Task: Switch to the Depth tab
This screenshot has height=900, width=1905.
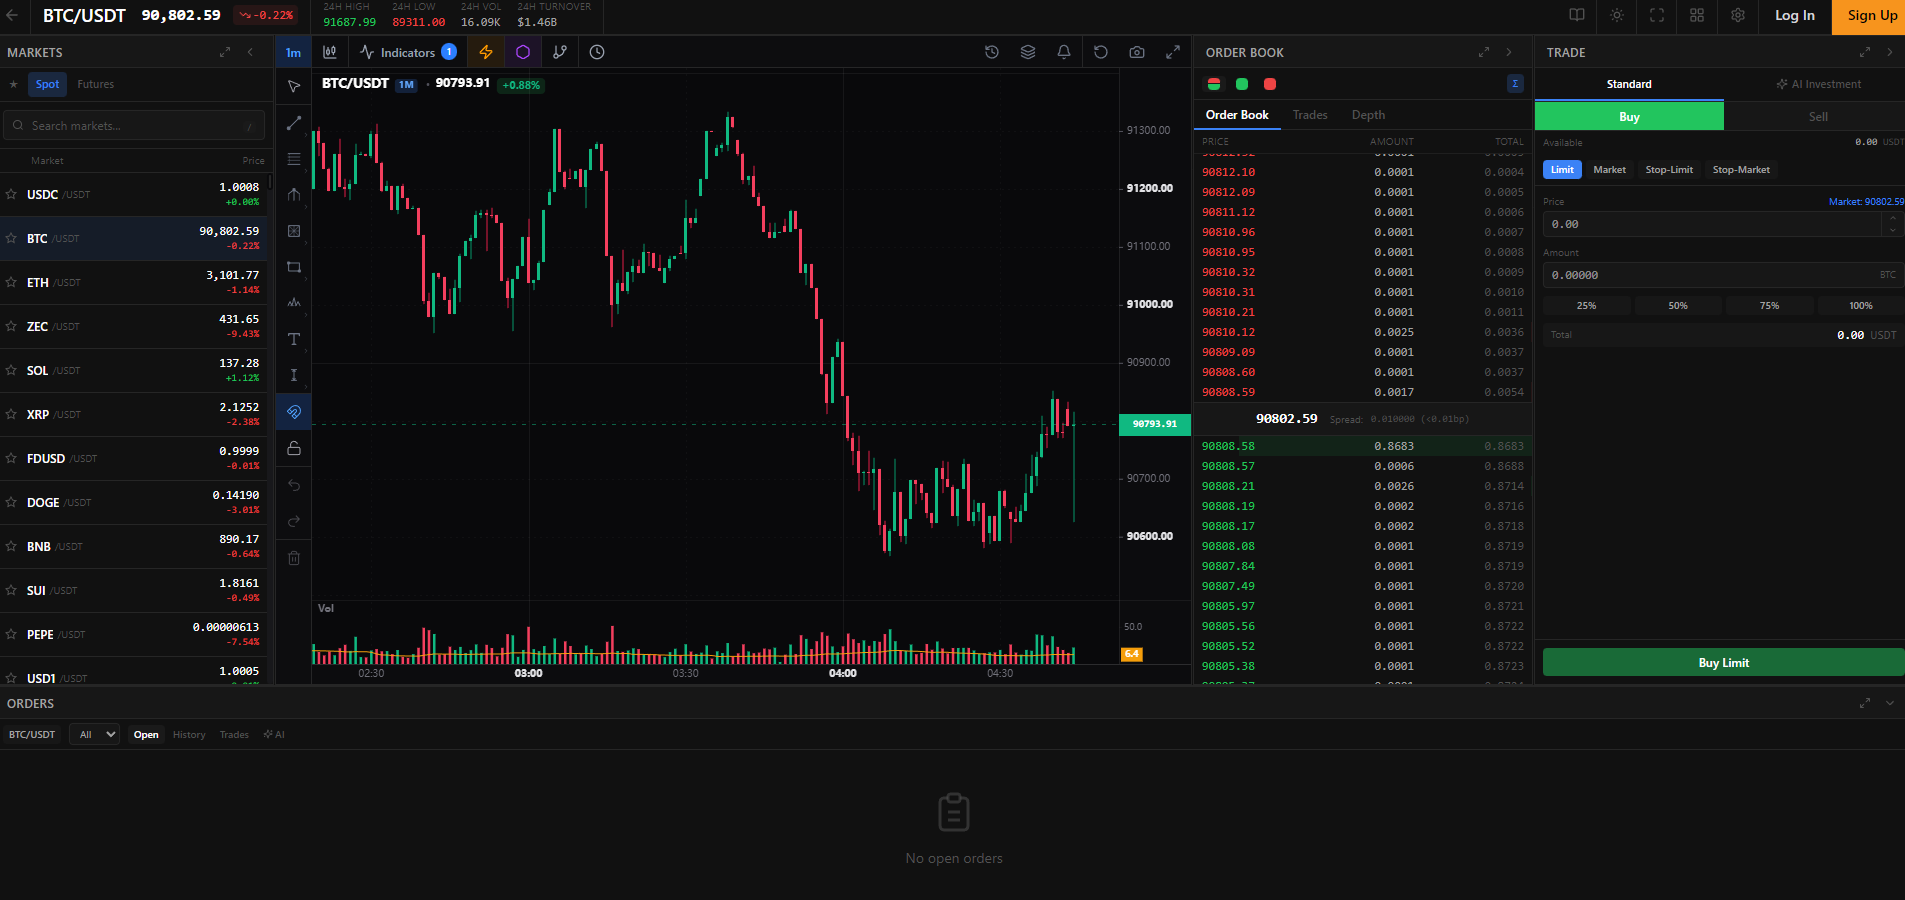Action: (1368, 115)
